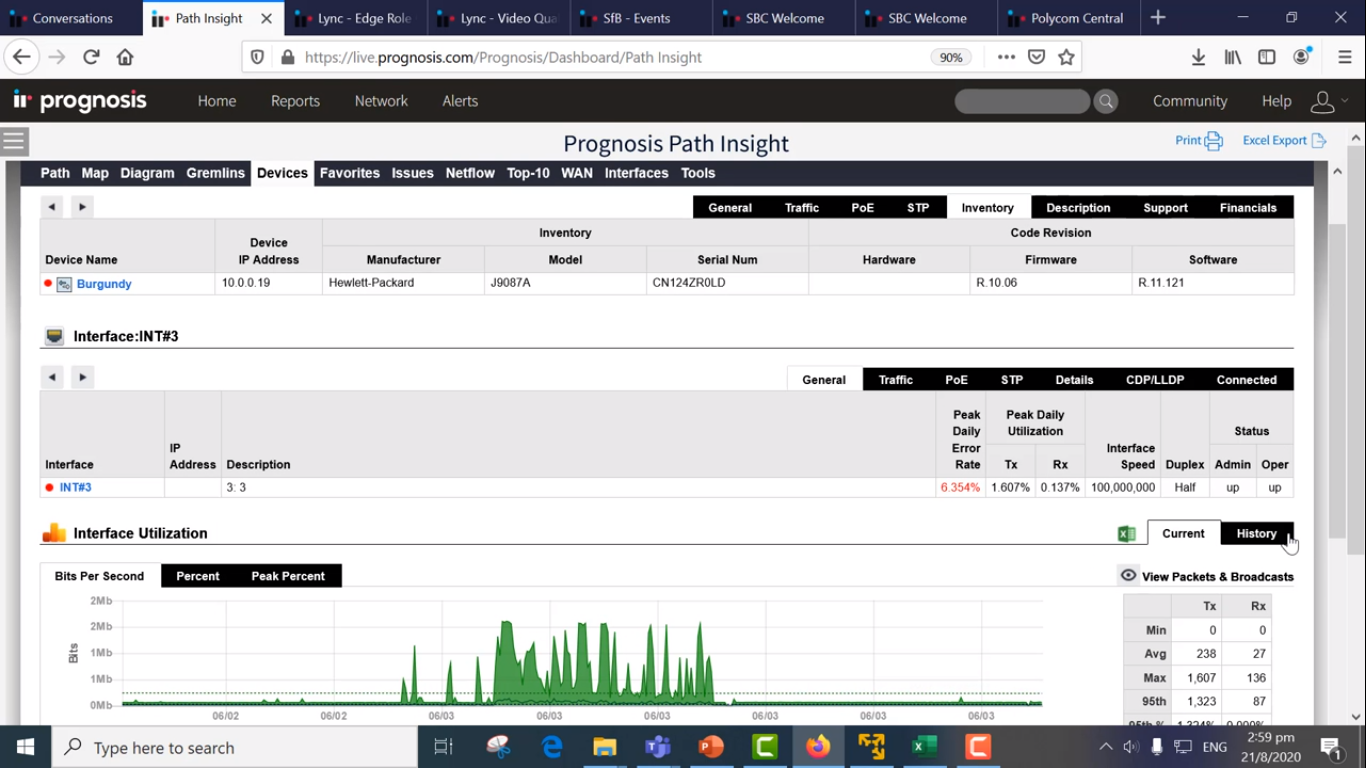Bookmark this page with the star icon
This screenshot has height=768, width=1366.
pos(1067,57)
